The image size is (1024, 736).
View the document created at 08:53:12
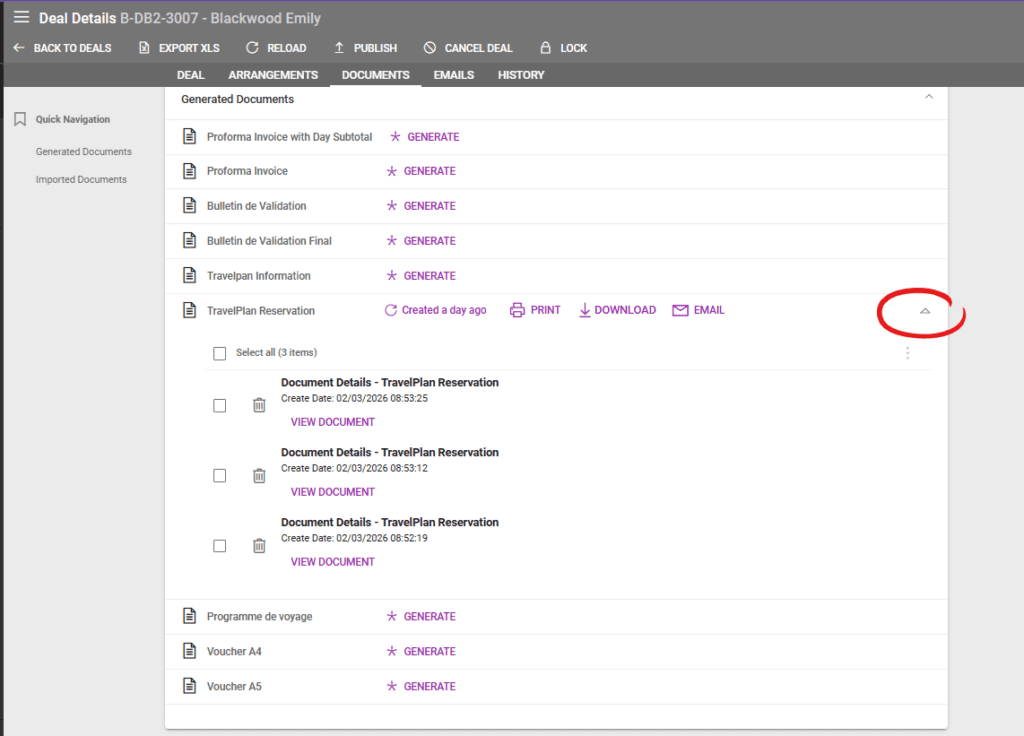coord(332,492)
